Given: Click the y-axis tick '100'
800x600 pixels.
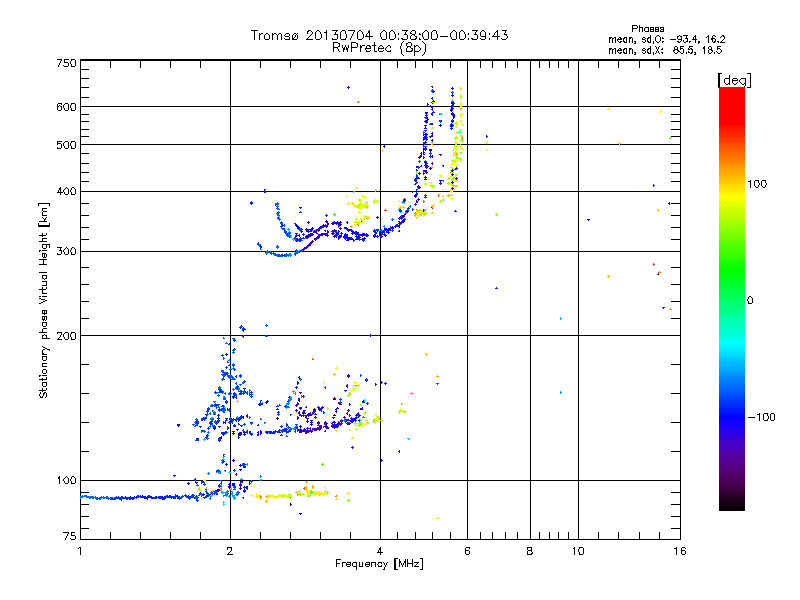Looking at the screenshot, I should click(66, 480).
